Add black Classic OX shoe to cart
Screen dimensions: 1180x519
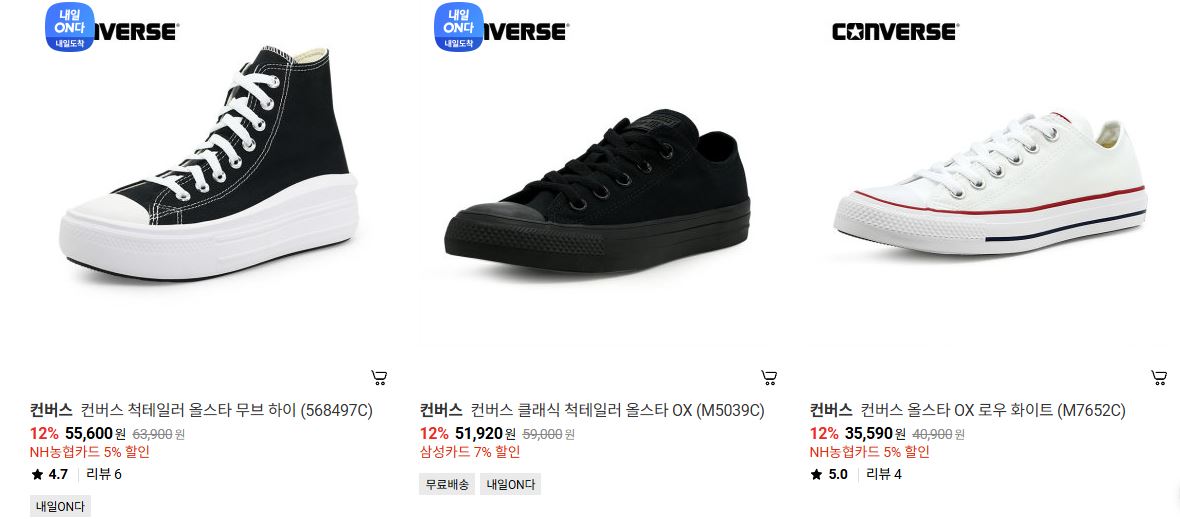[769, 378]
